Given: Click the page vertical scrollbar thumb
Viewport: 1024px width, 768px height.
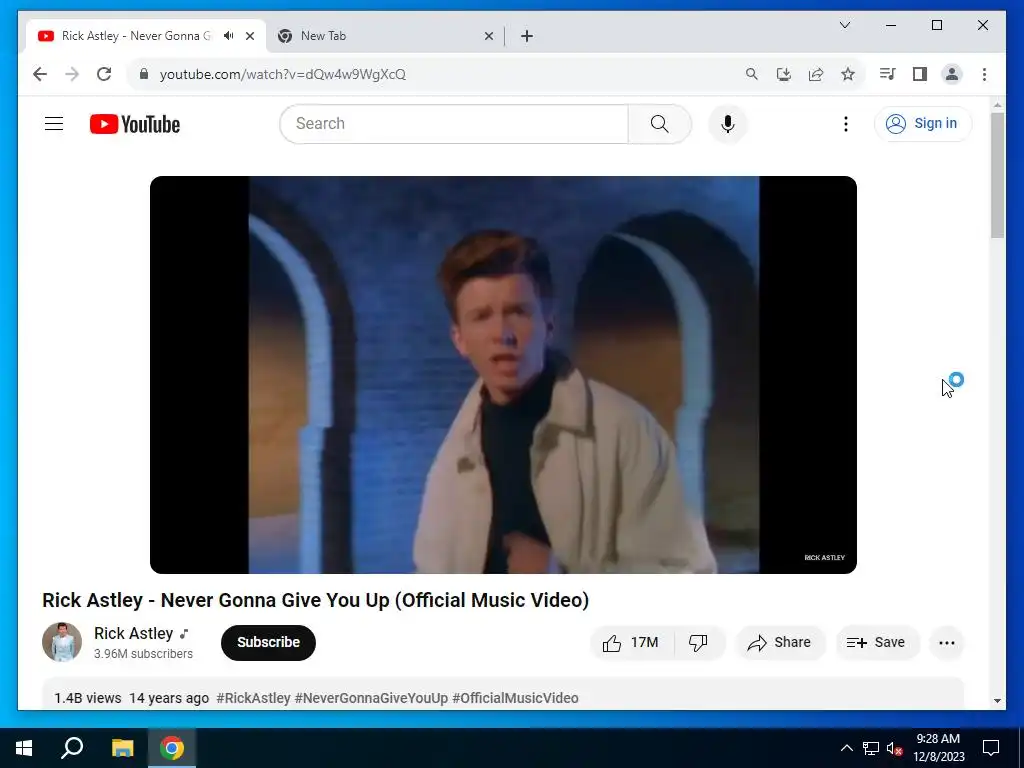Looking at the screenshot, I should [x=997, y=175].
